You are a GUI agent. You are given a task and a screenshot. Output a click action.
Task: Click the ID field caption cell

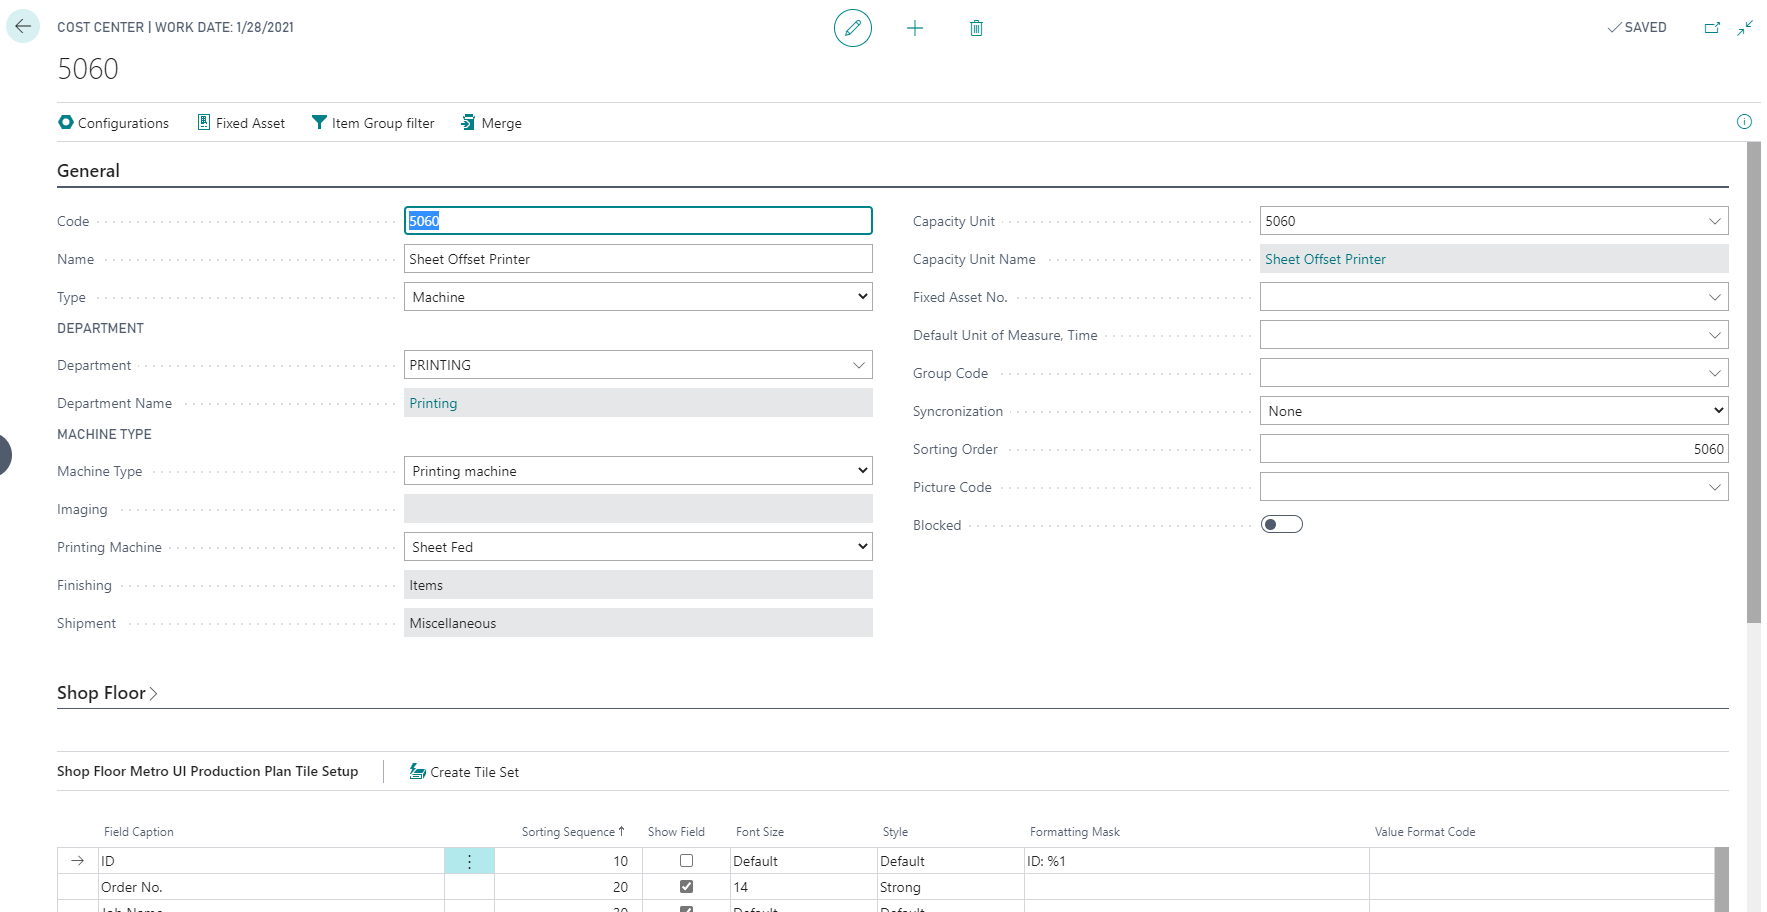(271, 861)
